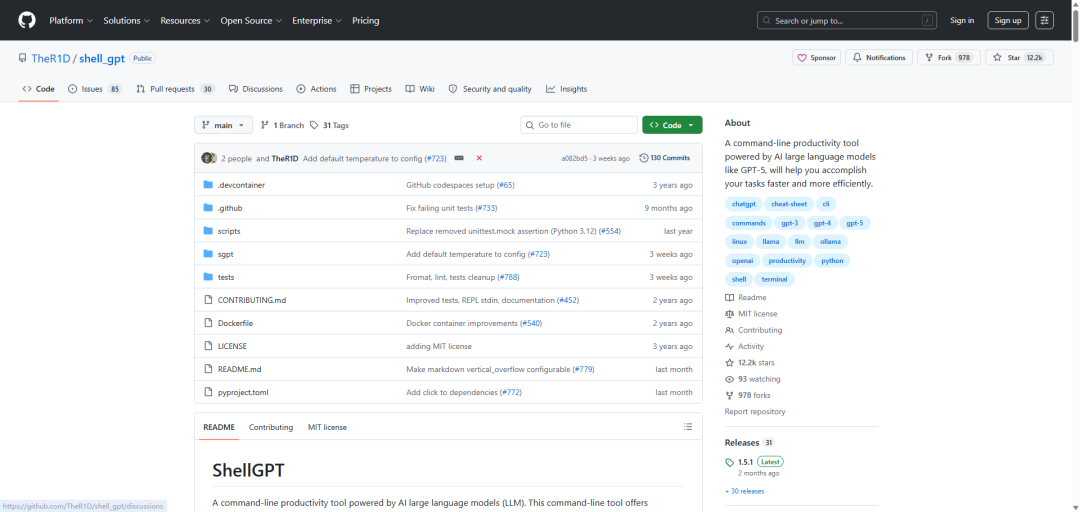The image size is (1080, 512).
Task: Switch to the Pull requests tab
Action: pos(176,89)
